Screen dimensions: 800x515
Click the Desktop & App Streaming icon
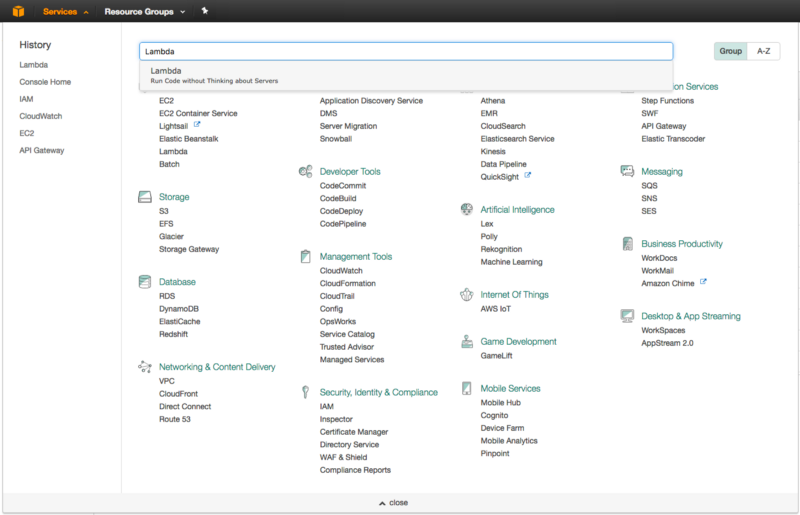(627, 316)
